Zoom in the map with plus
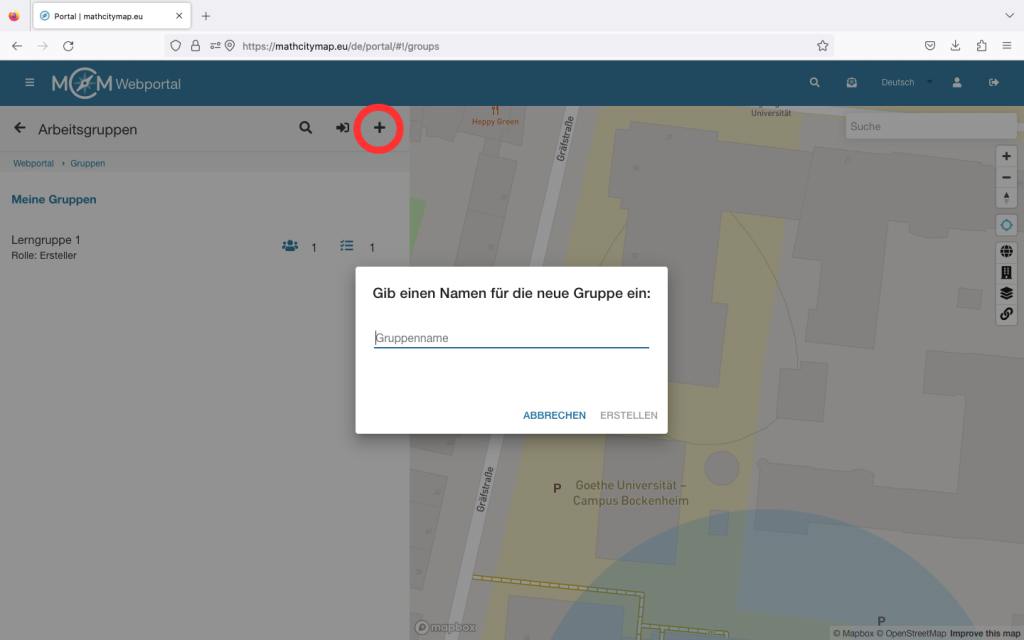Viewport: 1024px width, 640px height. [x=1006, y=156]
